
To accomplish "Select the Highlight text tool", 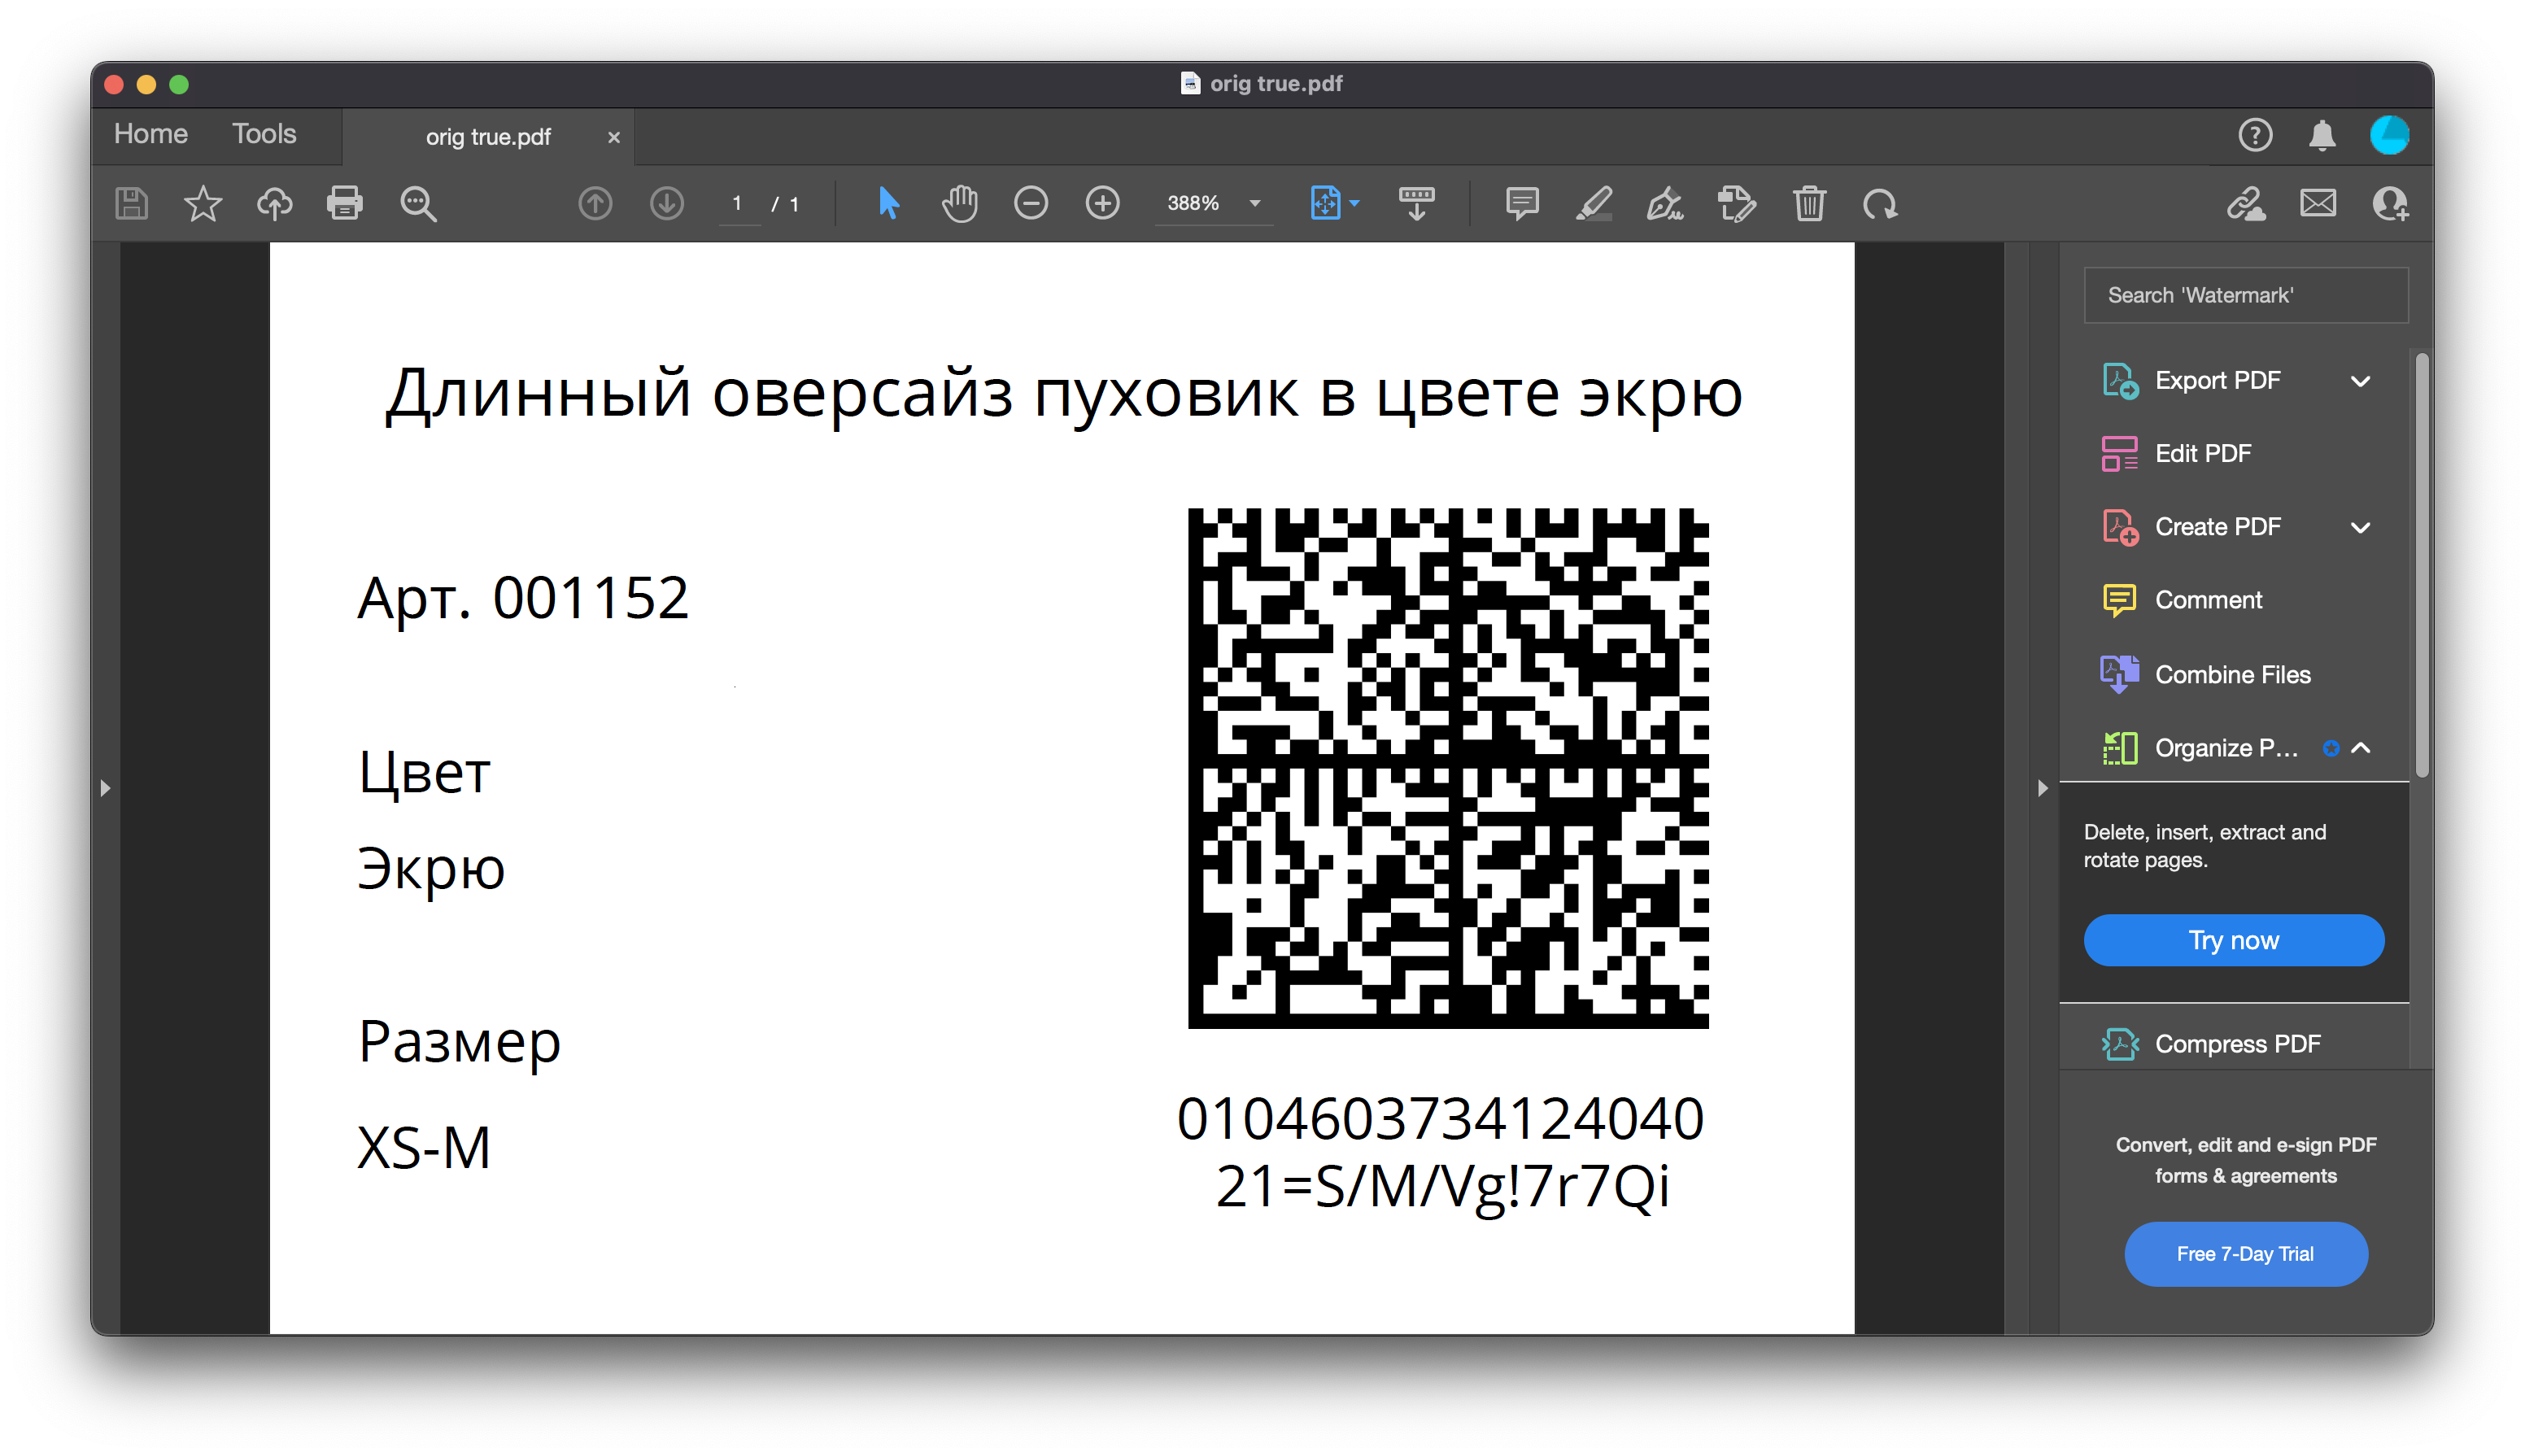I will (x=1596, y=203).
